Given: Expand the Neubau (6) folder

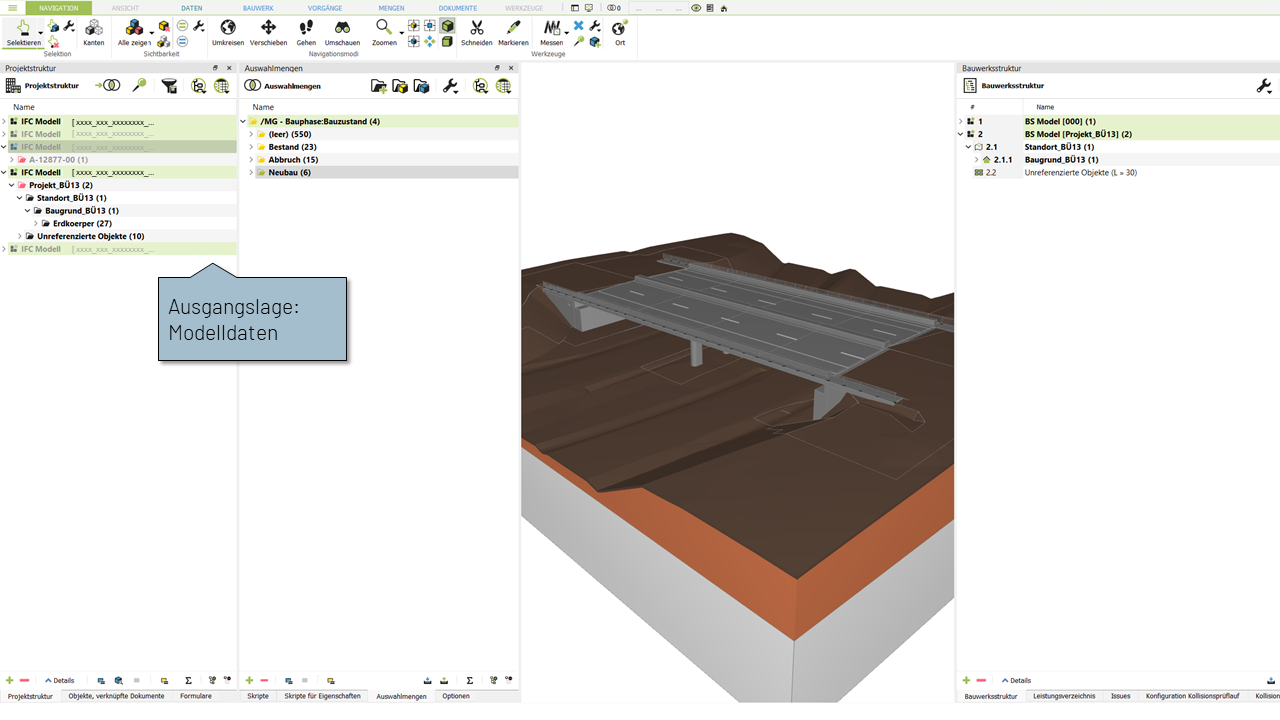Looking at the screenshot, I should point(251,172).
